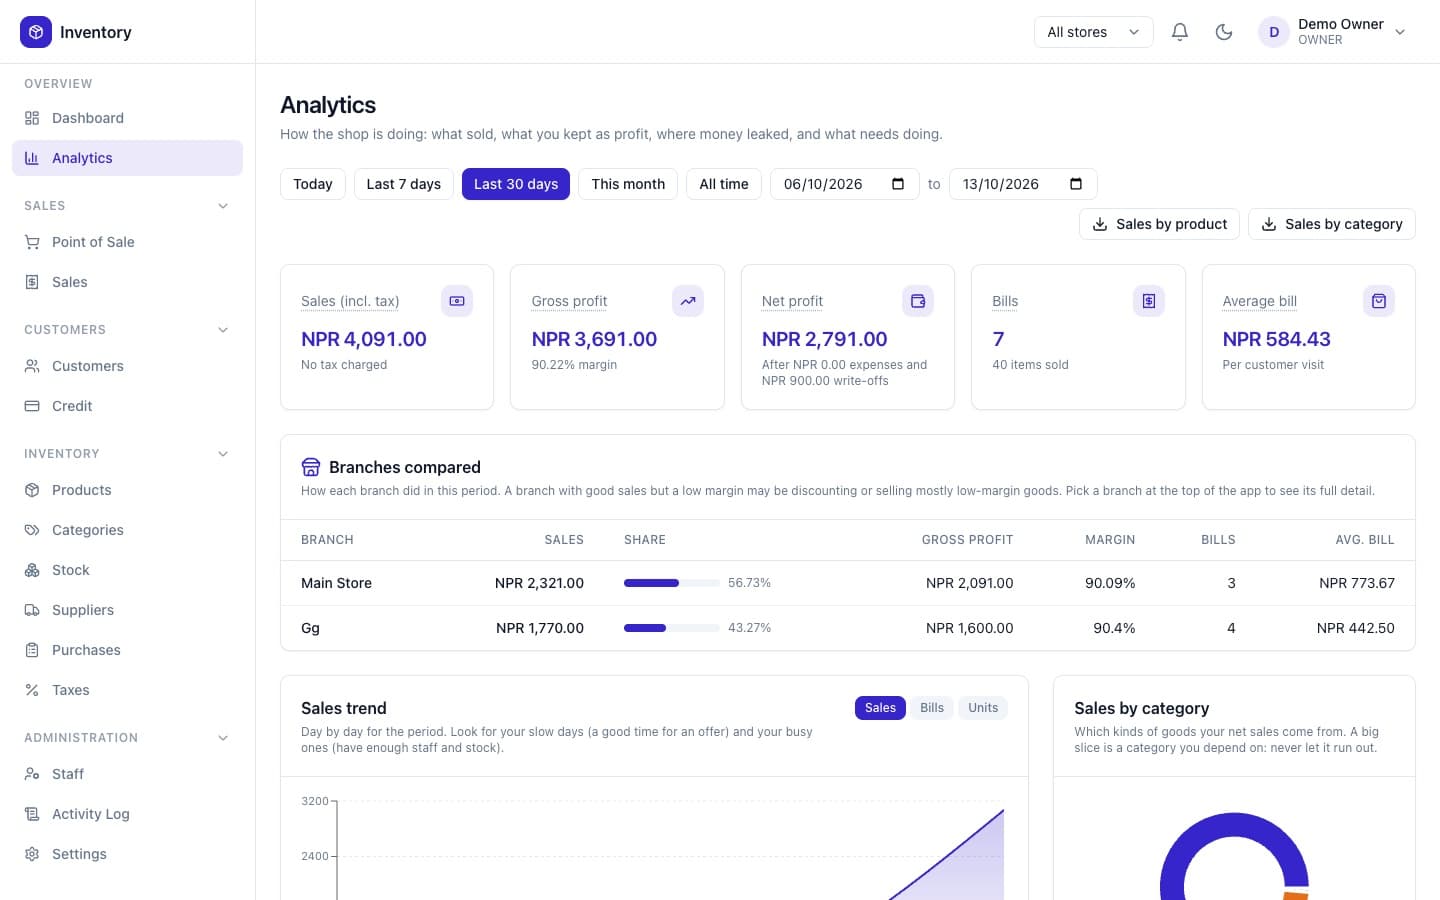Click the start date input field
This screenshot has height=900, width=1440.
[x=845, y=184]
